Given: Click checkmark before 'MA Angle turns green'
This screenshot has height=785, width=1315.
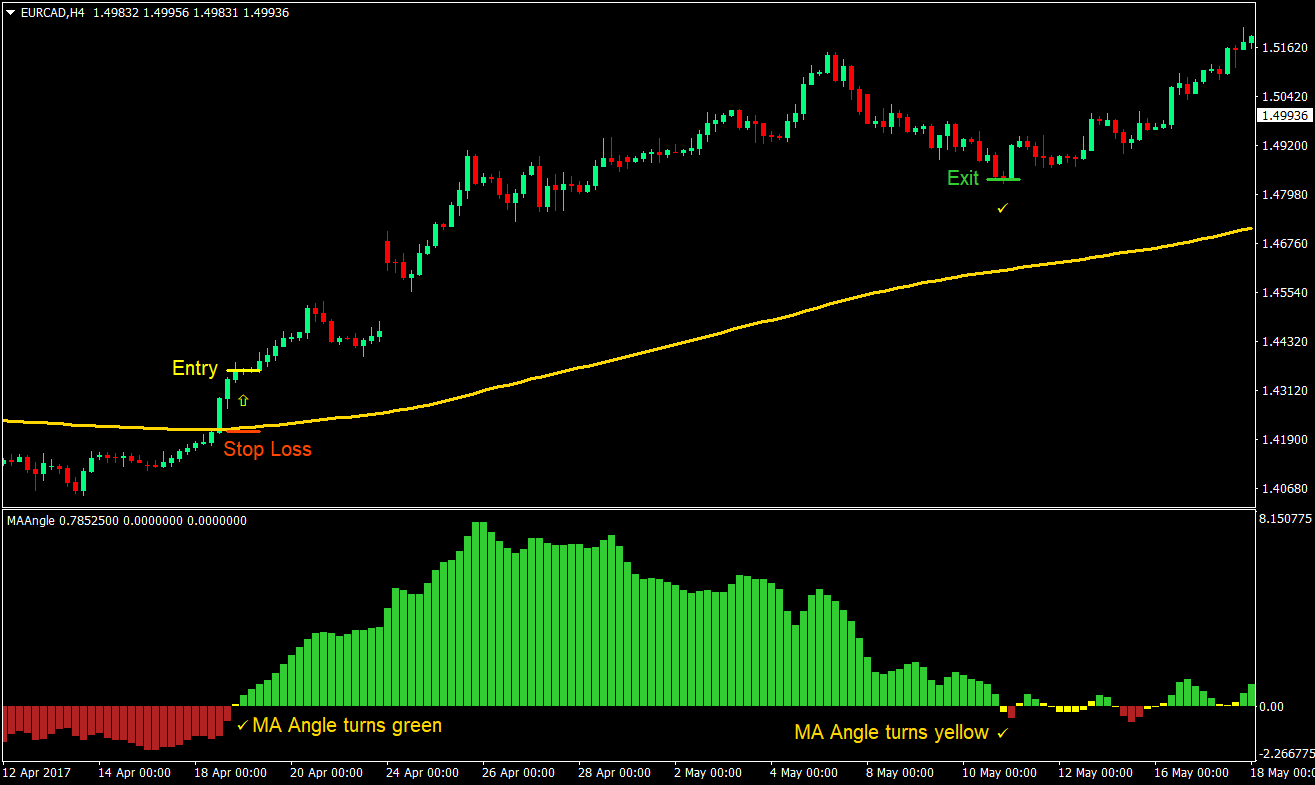Looking at the screenshot, I should (x=242, y=725).
